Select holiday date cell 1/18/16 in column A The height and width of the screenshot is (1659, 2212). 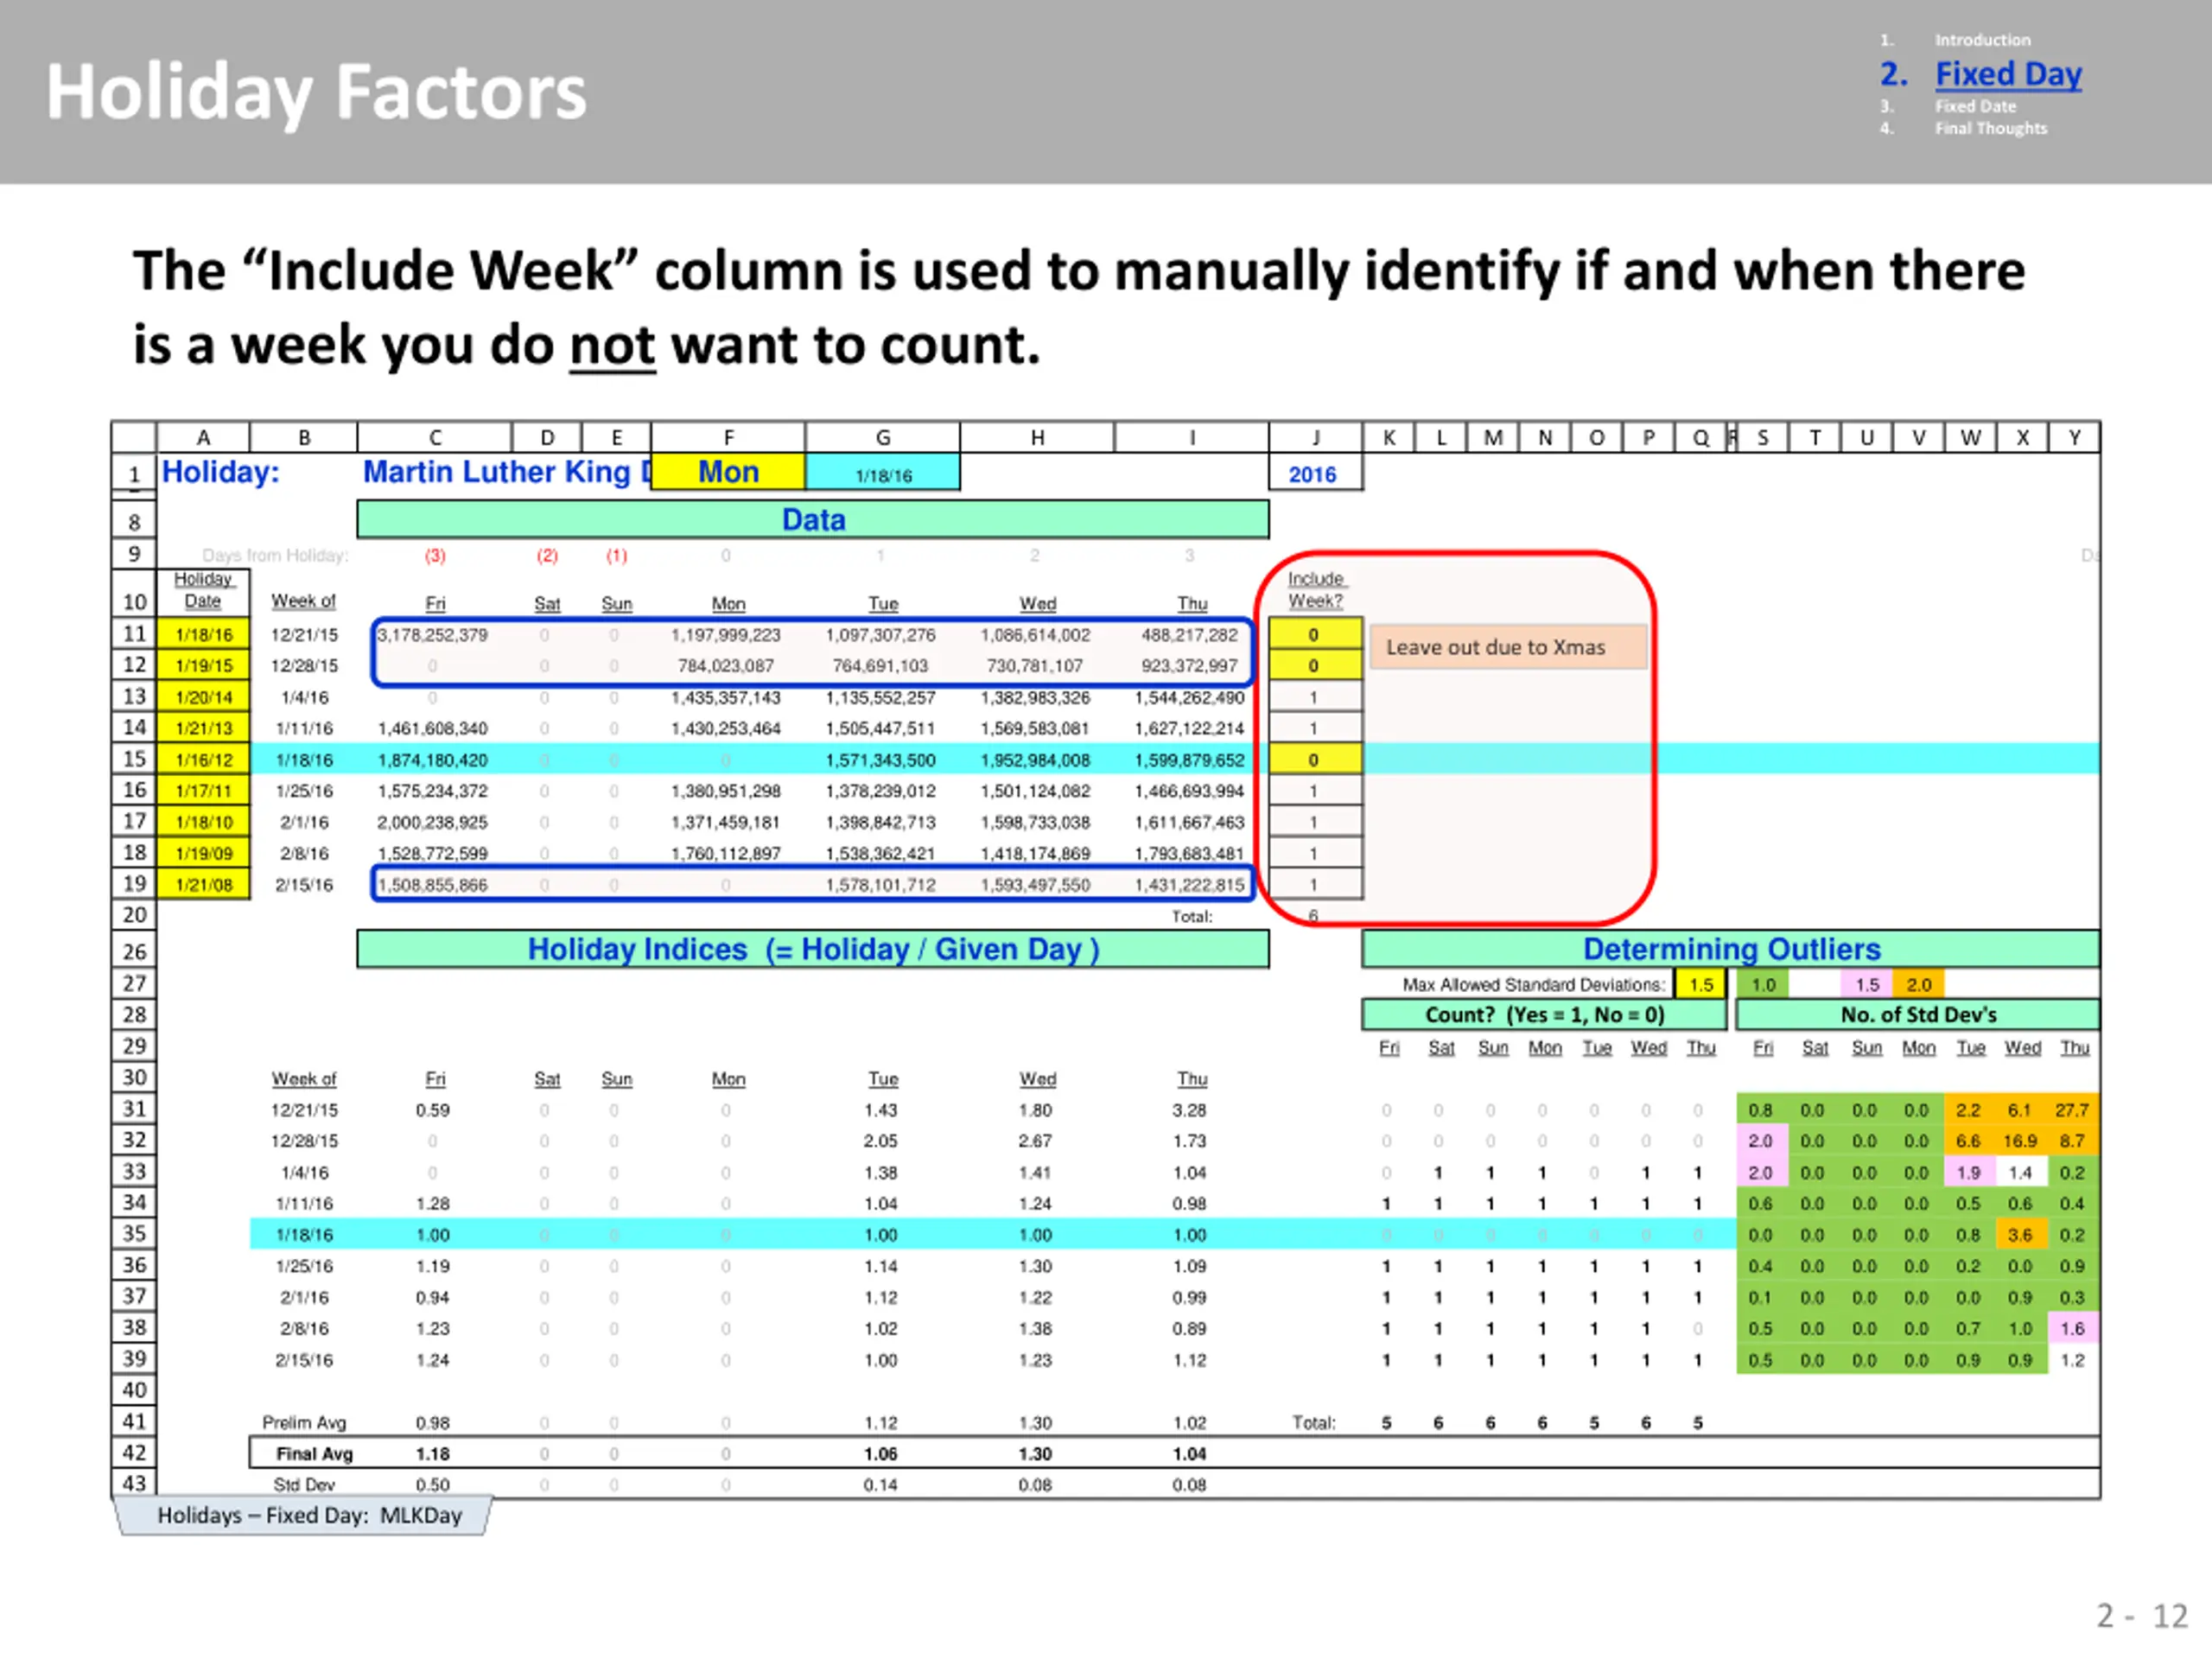click(x=204, y=634)
